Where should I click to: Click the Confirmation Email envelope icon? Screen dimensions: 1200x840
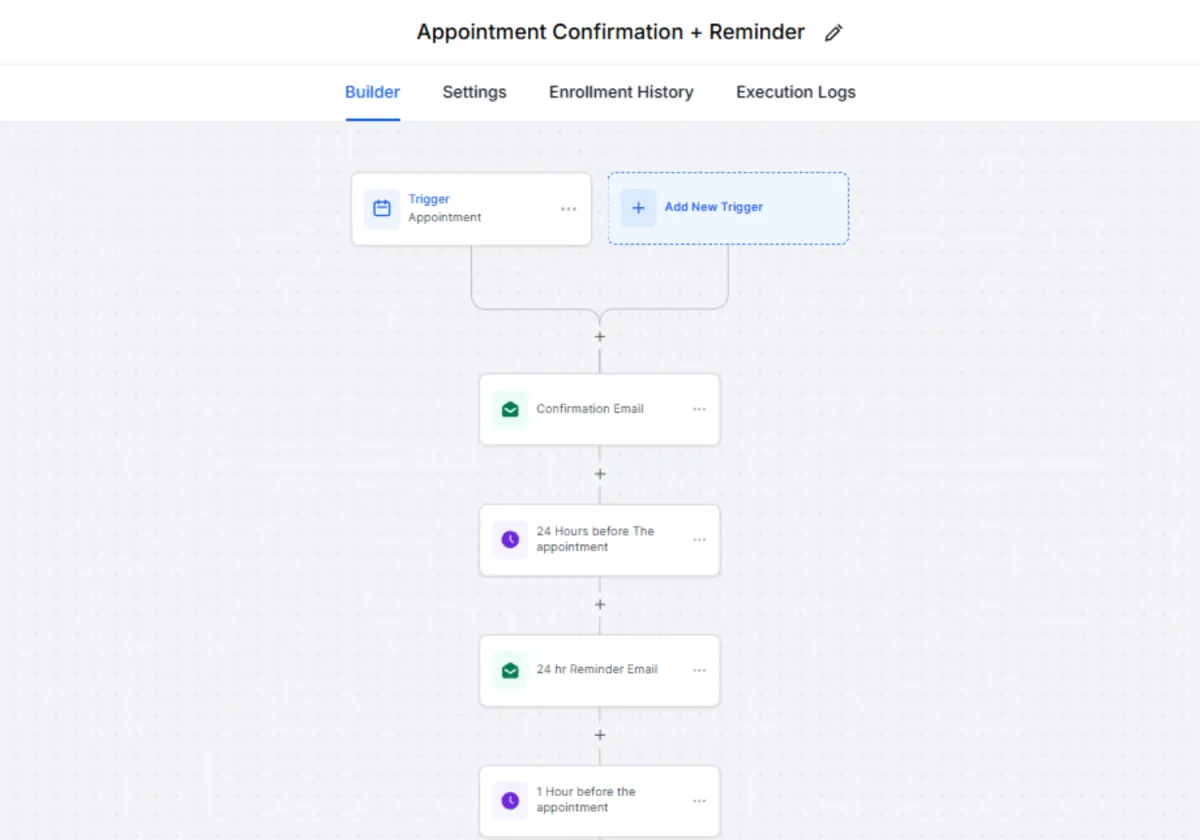[x=510, y=409]
